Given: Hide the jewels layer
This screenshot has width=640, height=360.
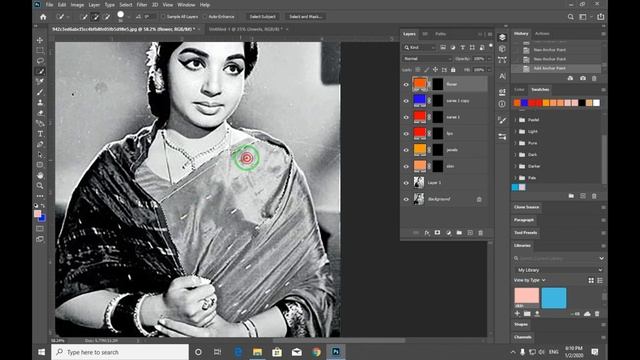Looking at the screenshot, I should click(406, 150).
